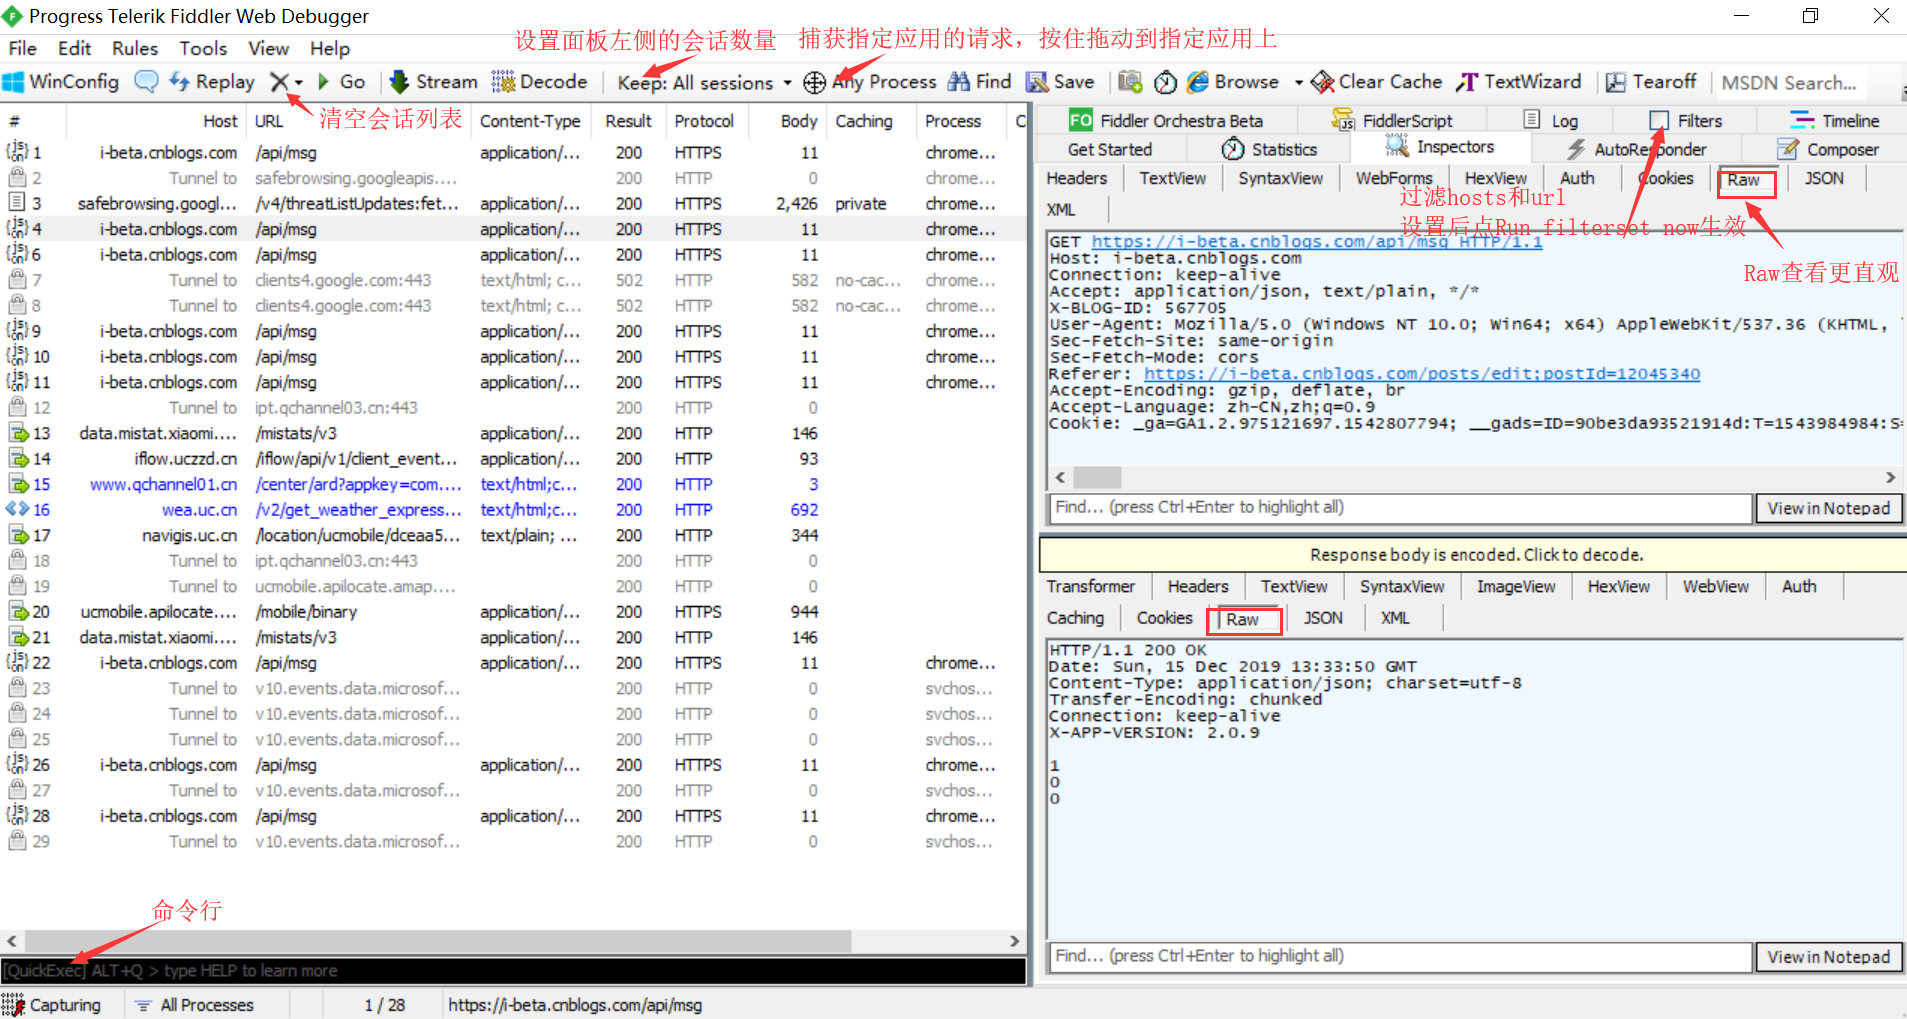Toggle the All Processes filter in status bar
1907x1019 pixels.
(196, 1005)
